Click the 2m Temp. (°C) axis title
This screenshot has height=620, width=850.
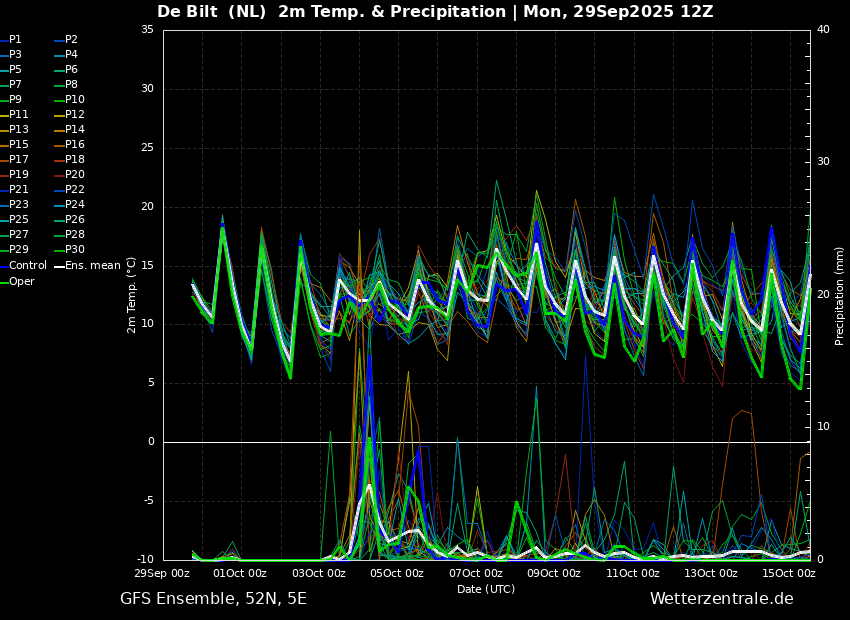point(132,295)
